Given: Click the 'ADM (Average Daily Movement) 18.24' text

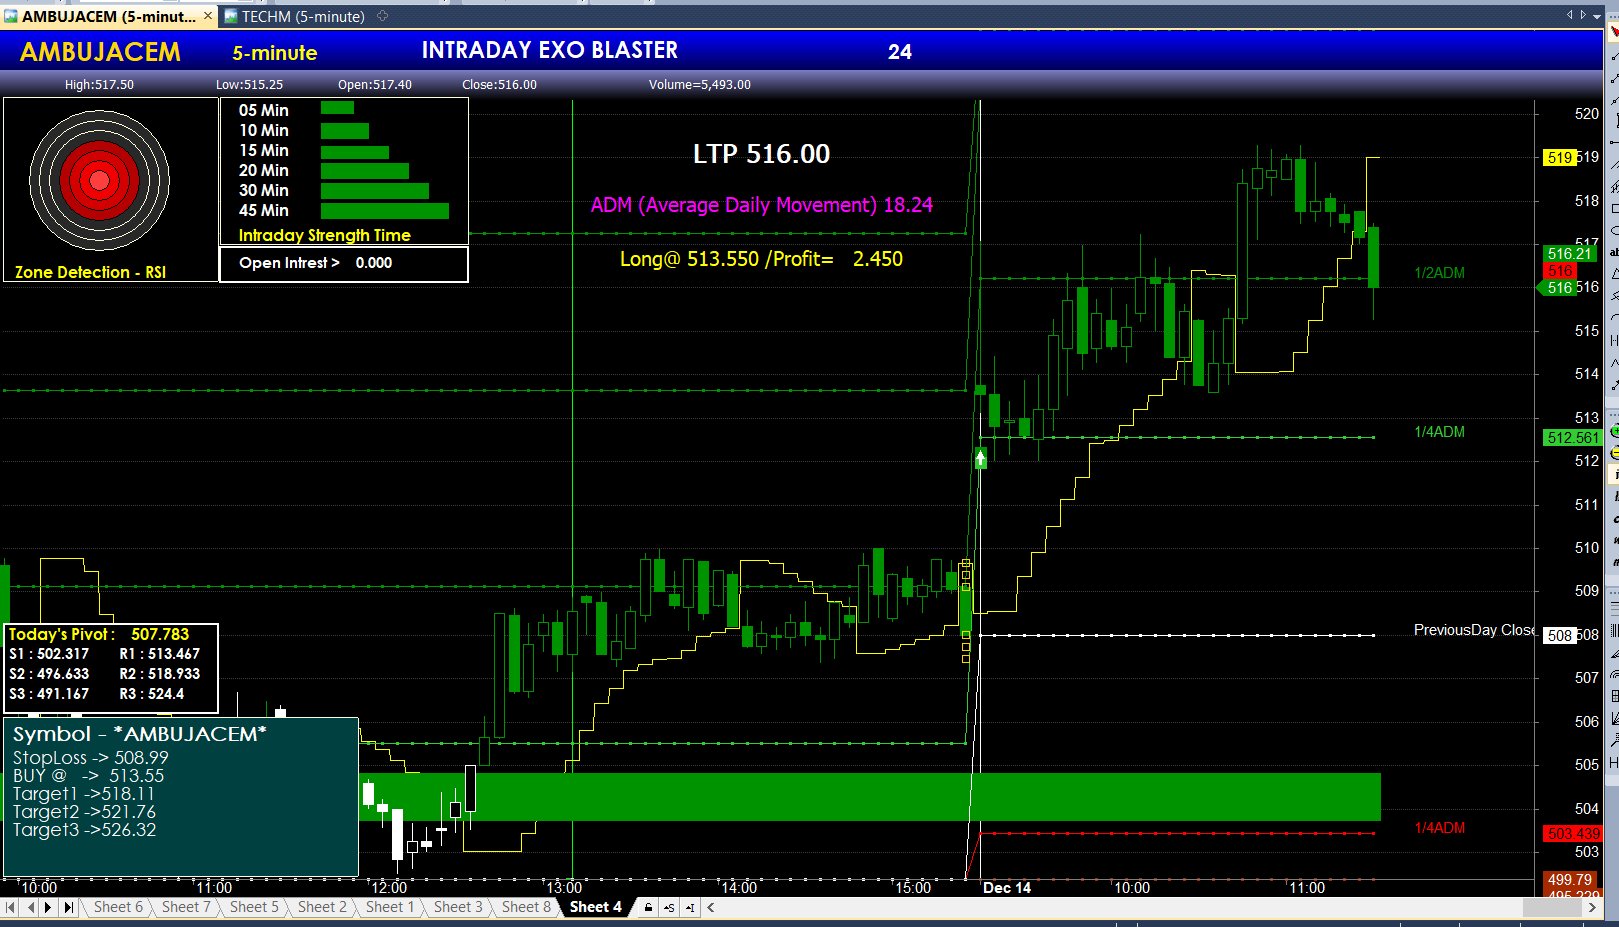Looking at the screenshot, I should click(761, 205).
